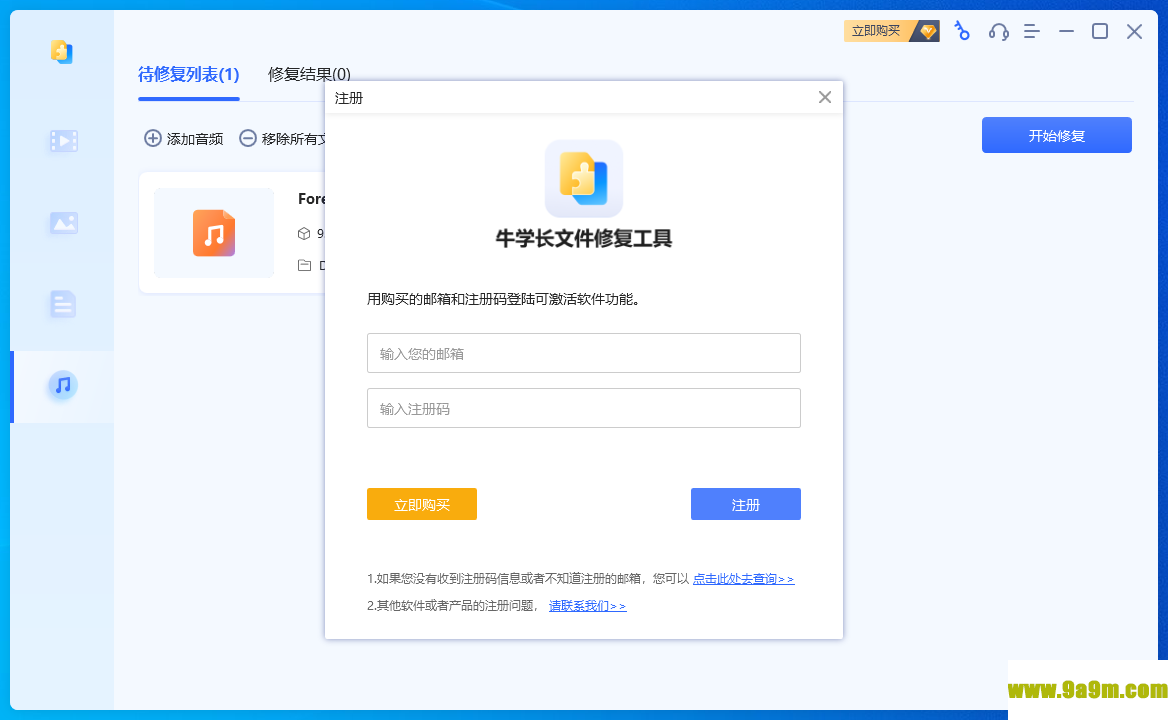The height and width of the screenshot is (720, 1168).
Task: Click the folder path icon in file card
Action: tap(304, 265)
